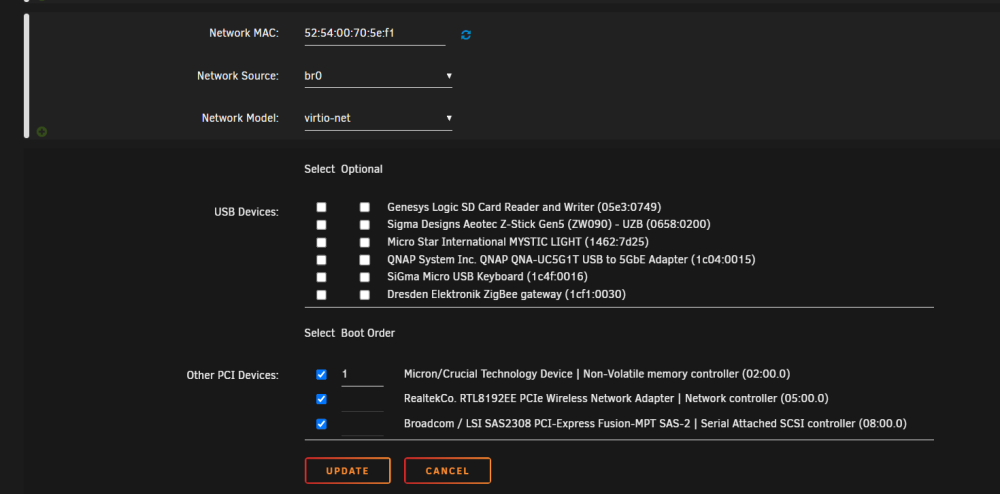This screenshot has width=1000, height=494.
Task: Mark Aeotec Z-Stick Gen5 as optional
Action: pyautogui.click(x=364, y=225)
